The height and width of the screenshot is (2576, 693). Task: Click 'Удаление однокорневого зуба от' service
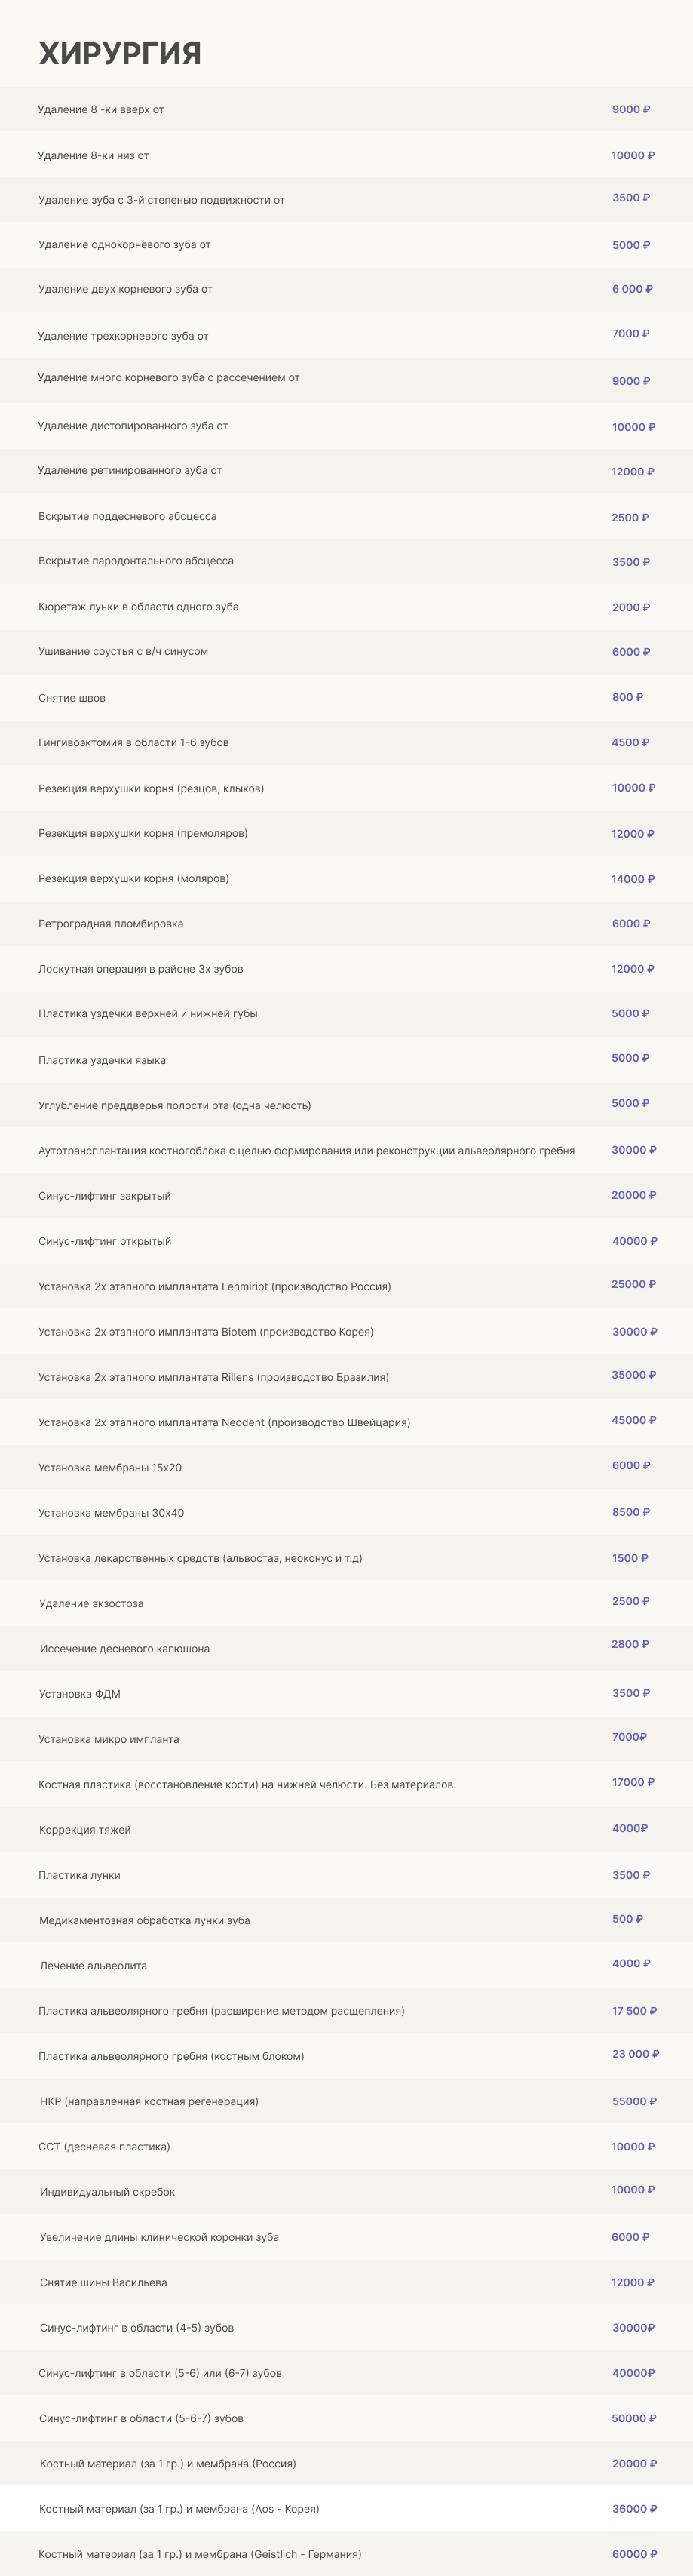pos(124,245)
